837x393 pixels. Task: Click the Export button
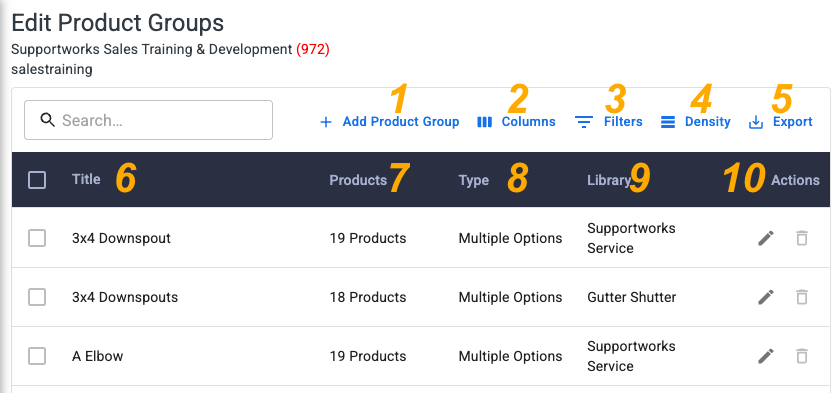[x=781, y=122]
